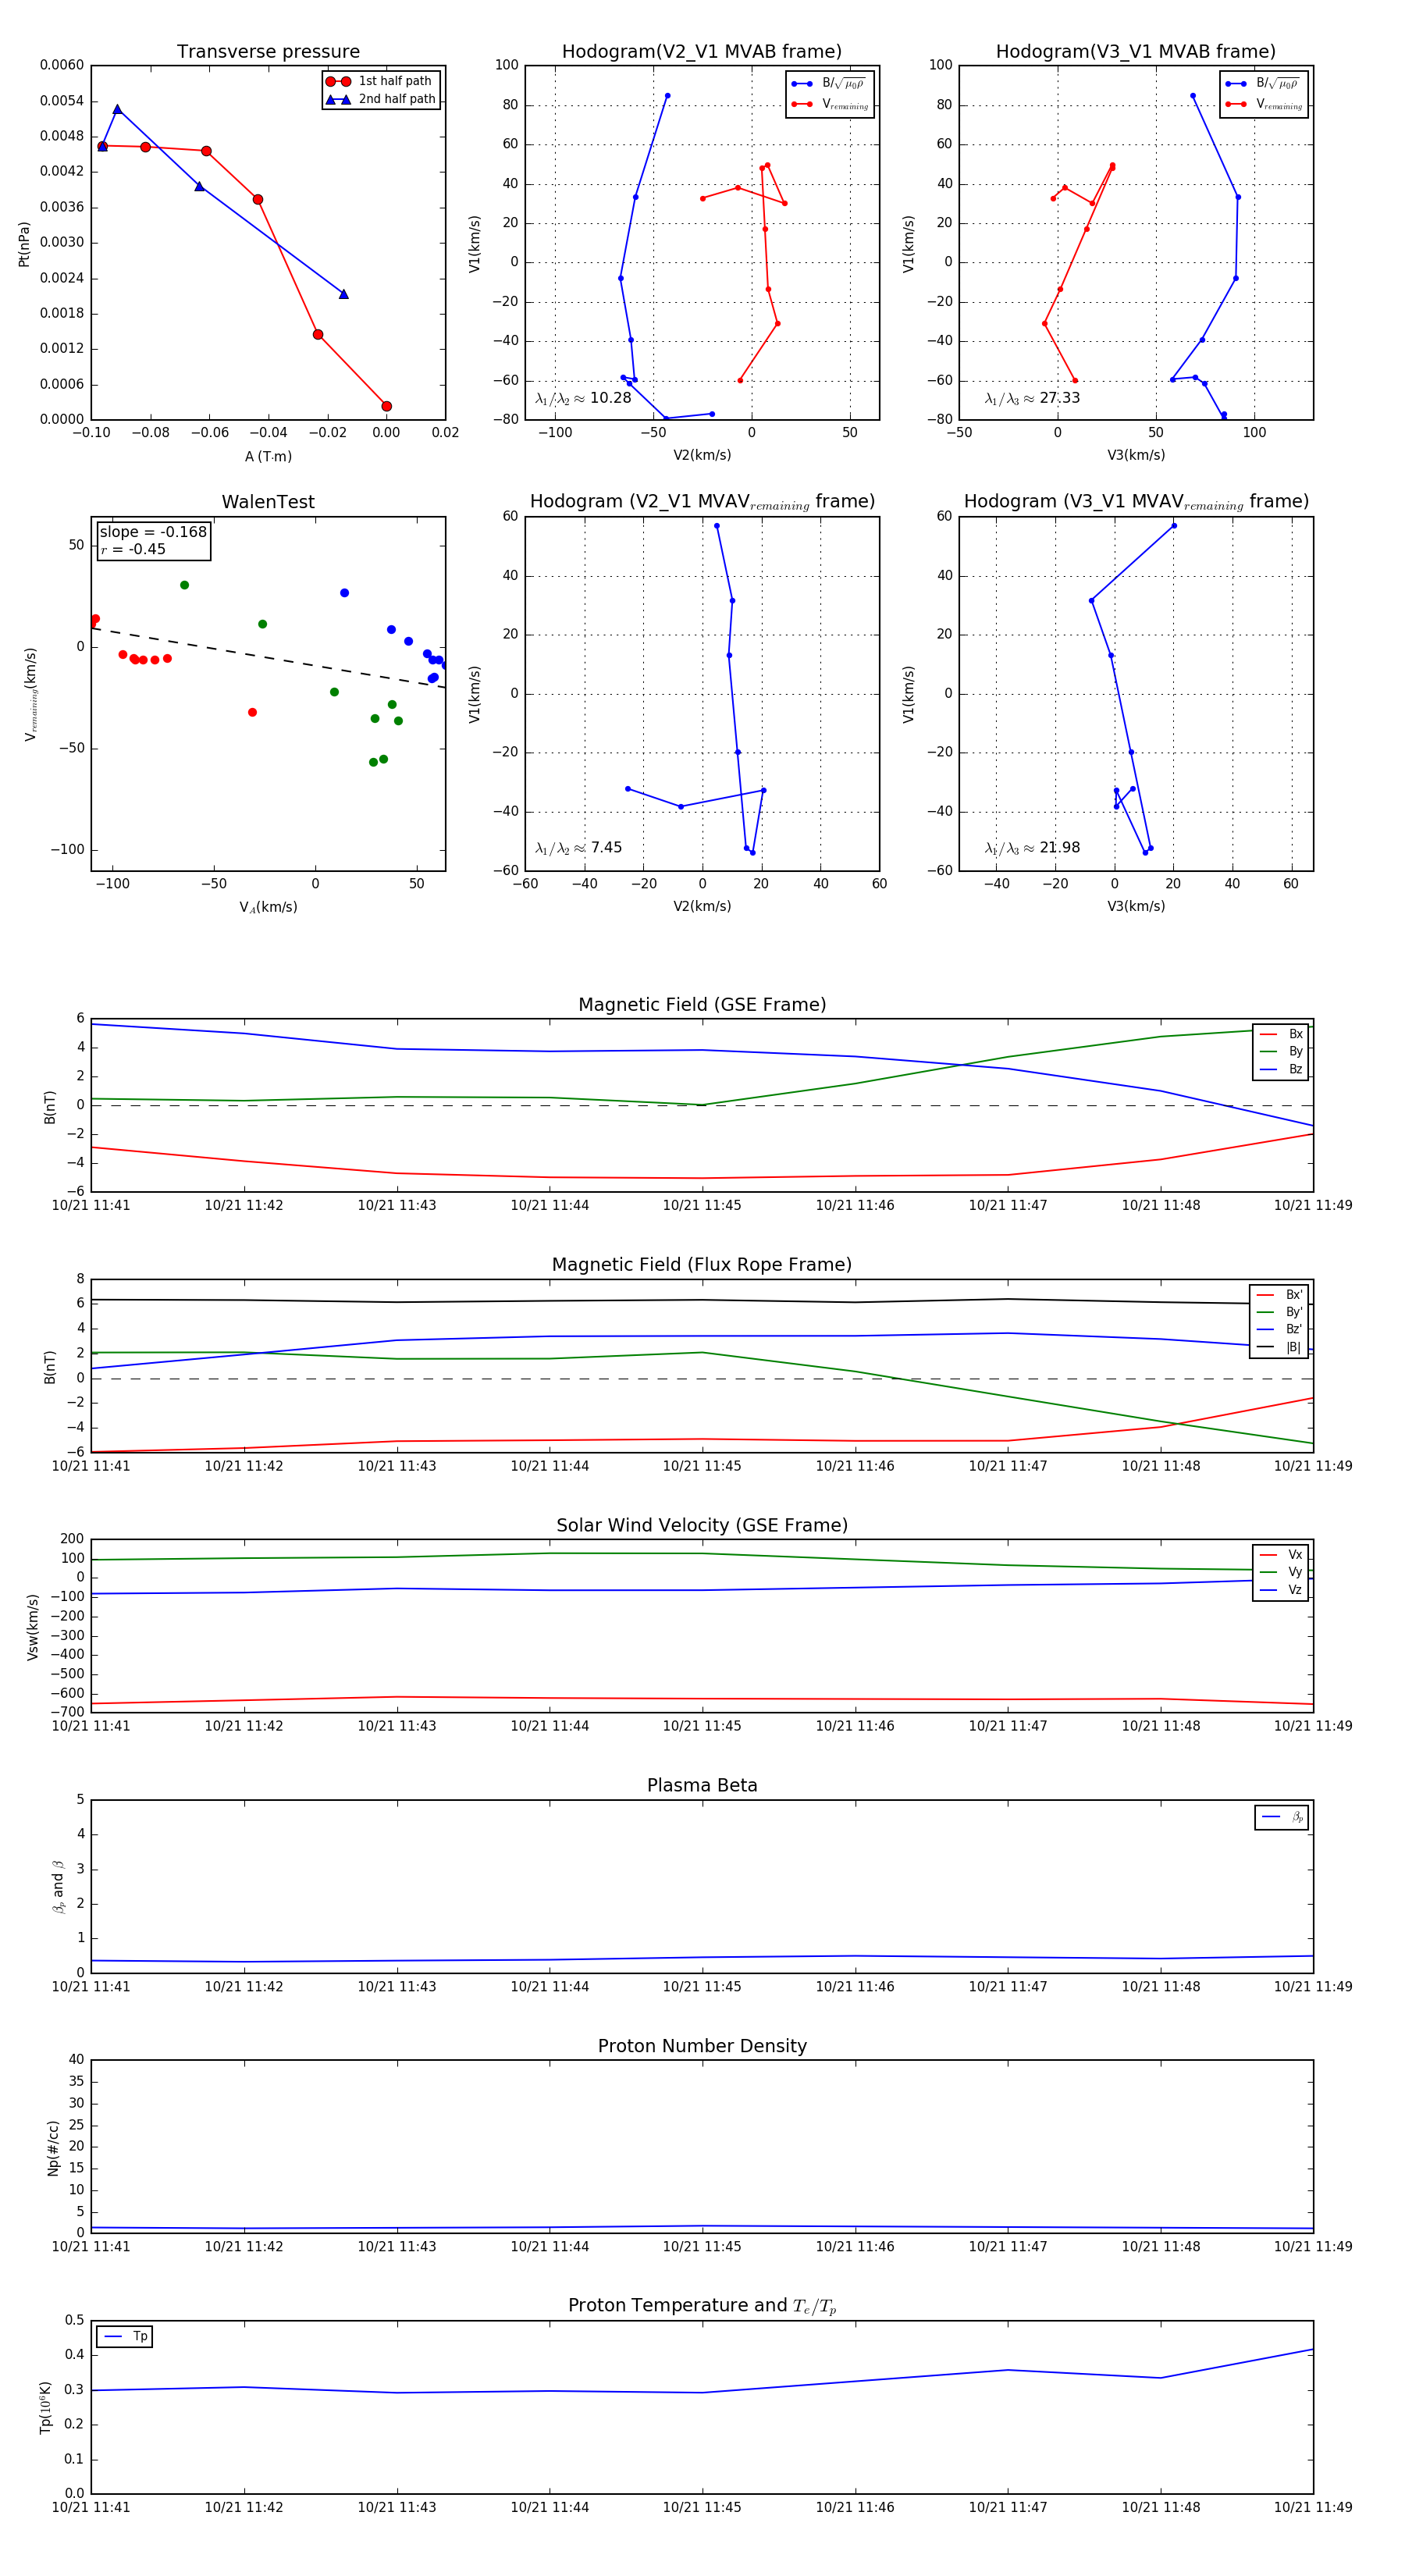Click '1st half path' legend entry
Screen dimensions: 1405x2576
tap(379, 81)
